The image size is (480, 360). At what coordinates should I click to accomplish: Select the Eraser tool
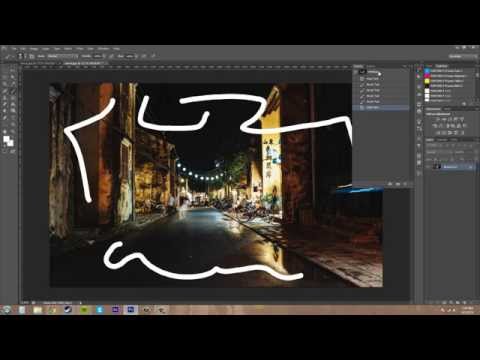point(6,104)
